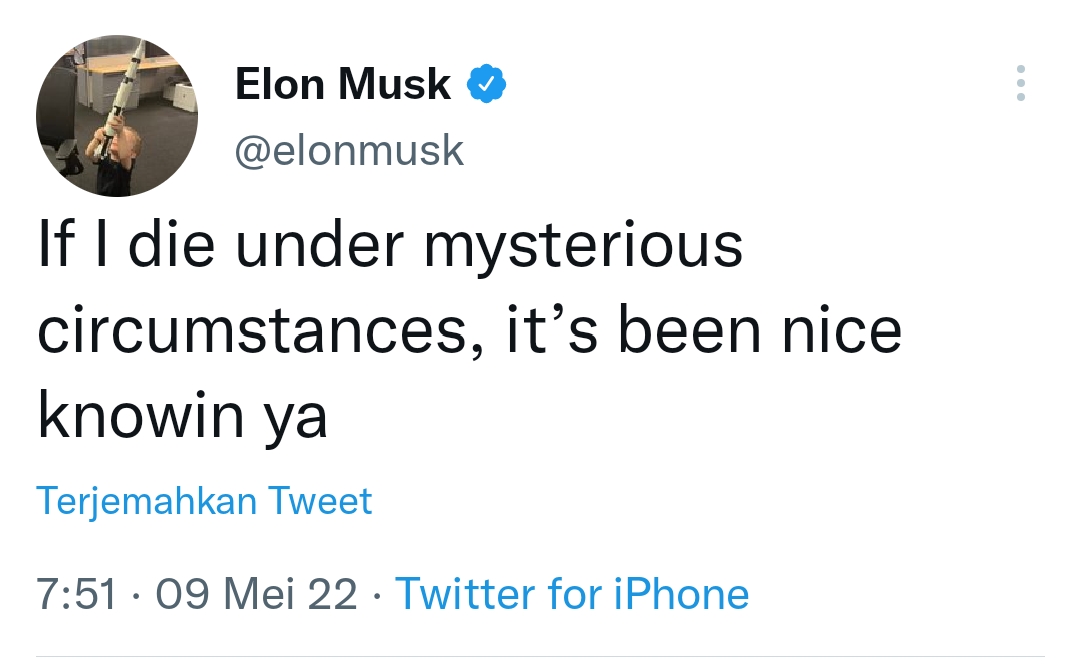Open Elon Musk's profile picture
The image size is (1080, 670).
pyautogui.click(x=117, y=116)
